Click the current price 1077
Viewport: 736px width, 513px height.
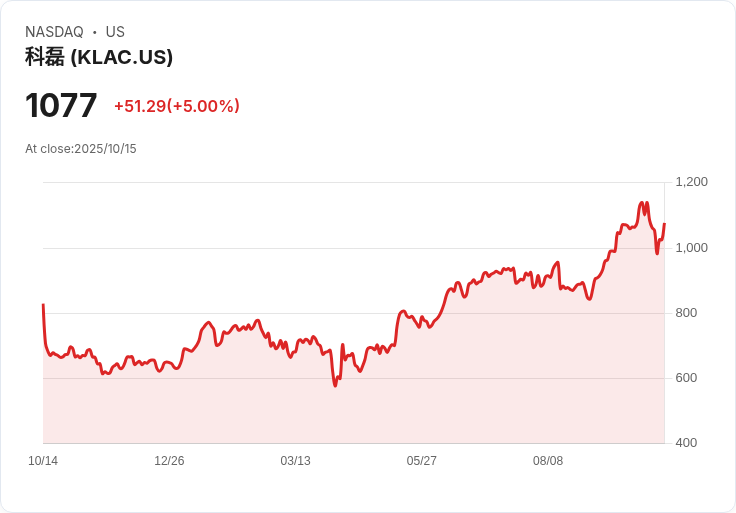61,105
